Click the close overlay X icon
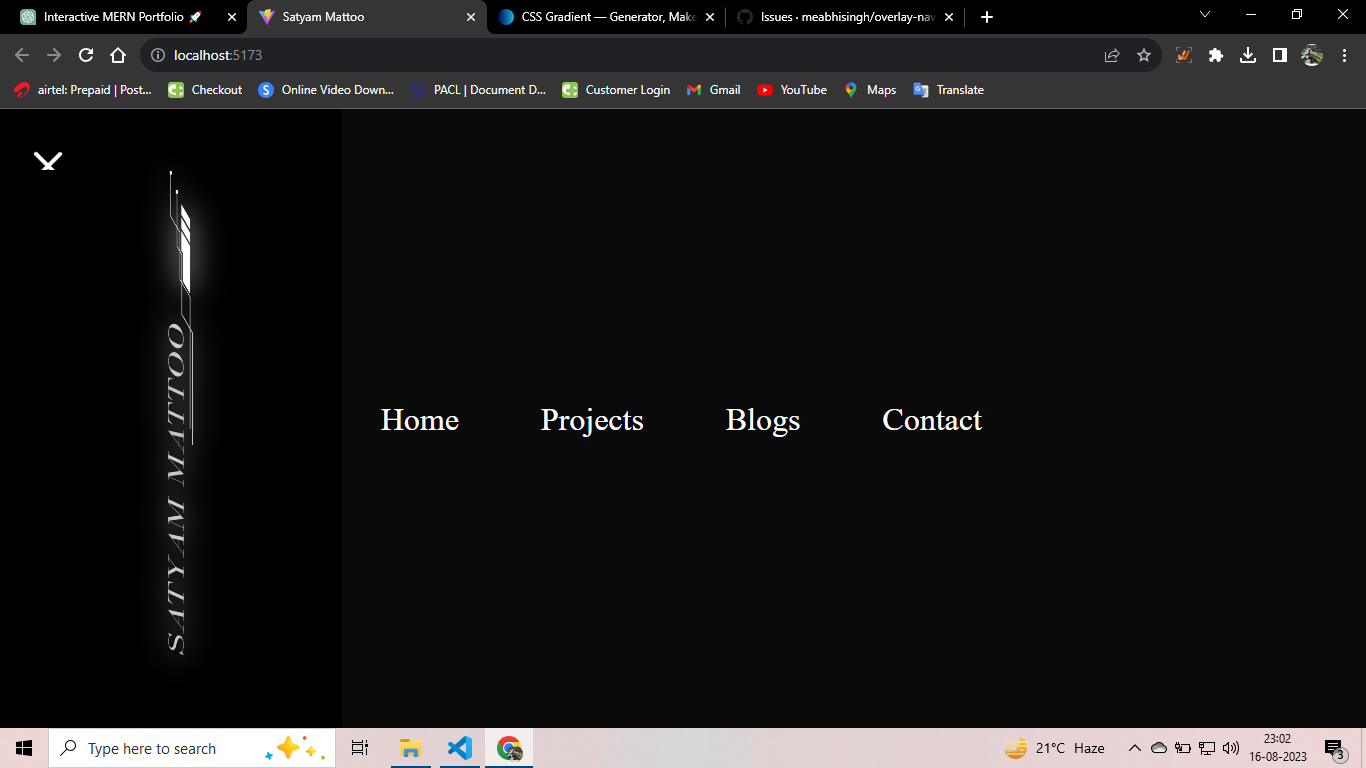This screenshot has width=1366, height=768. click(x=47, y=161)
